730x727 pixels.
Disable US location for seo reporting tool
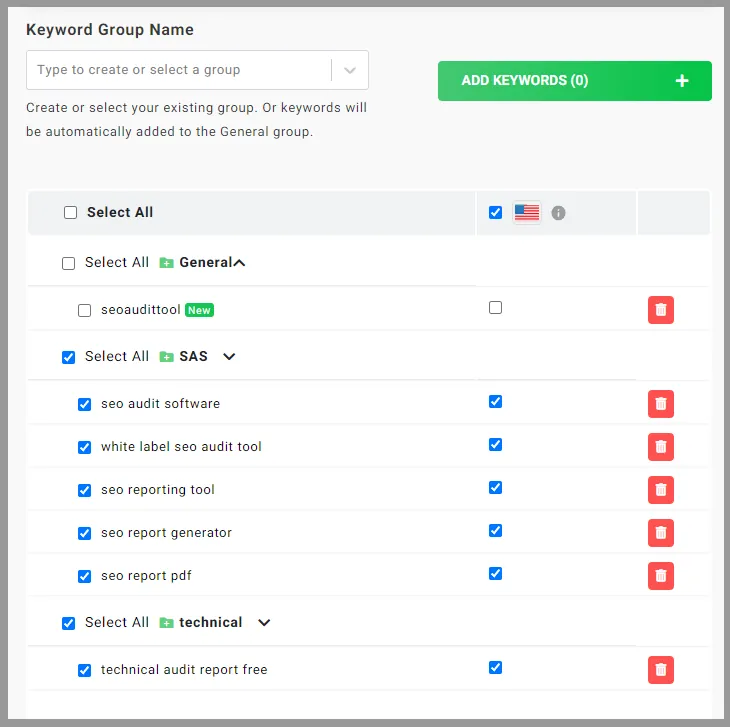coord(495,488)
